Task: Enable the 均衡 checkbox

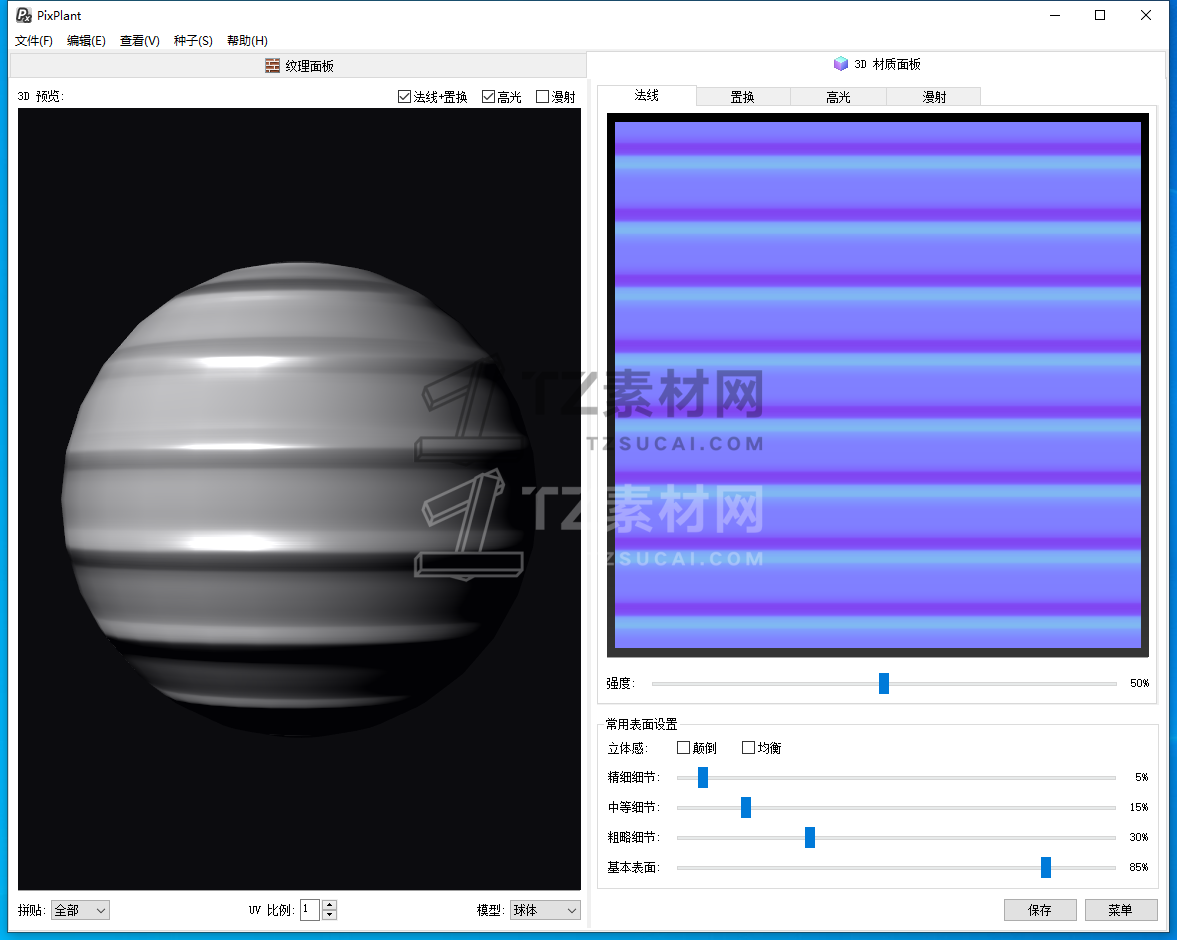Action: (748, 748)
